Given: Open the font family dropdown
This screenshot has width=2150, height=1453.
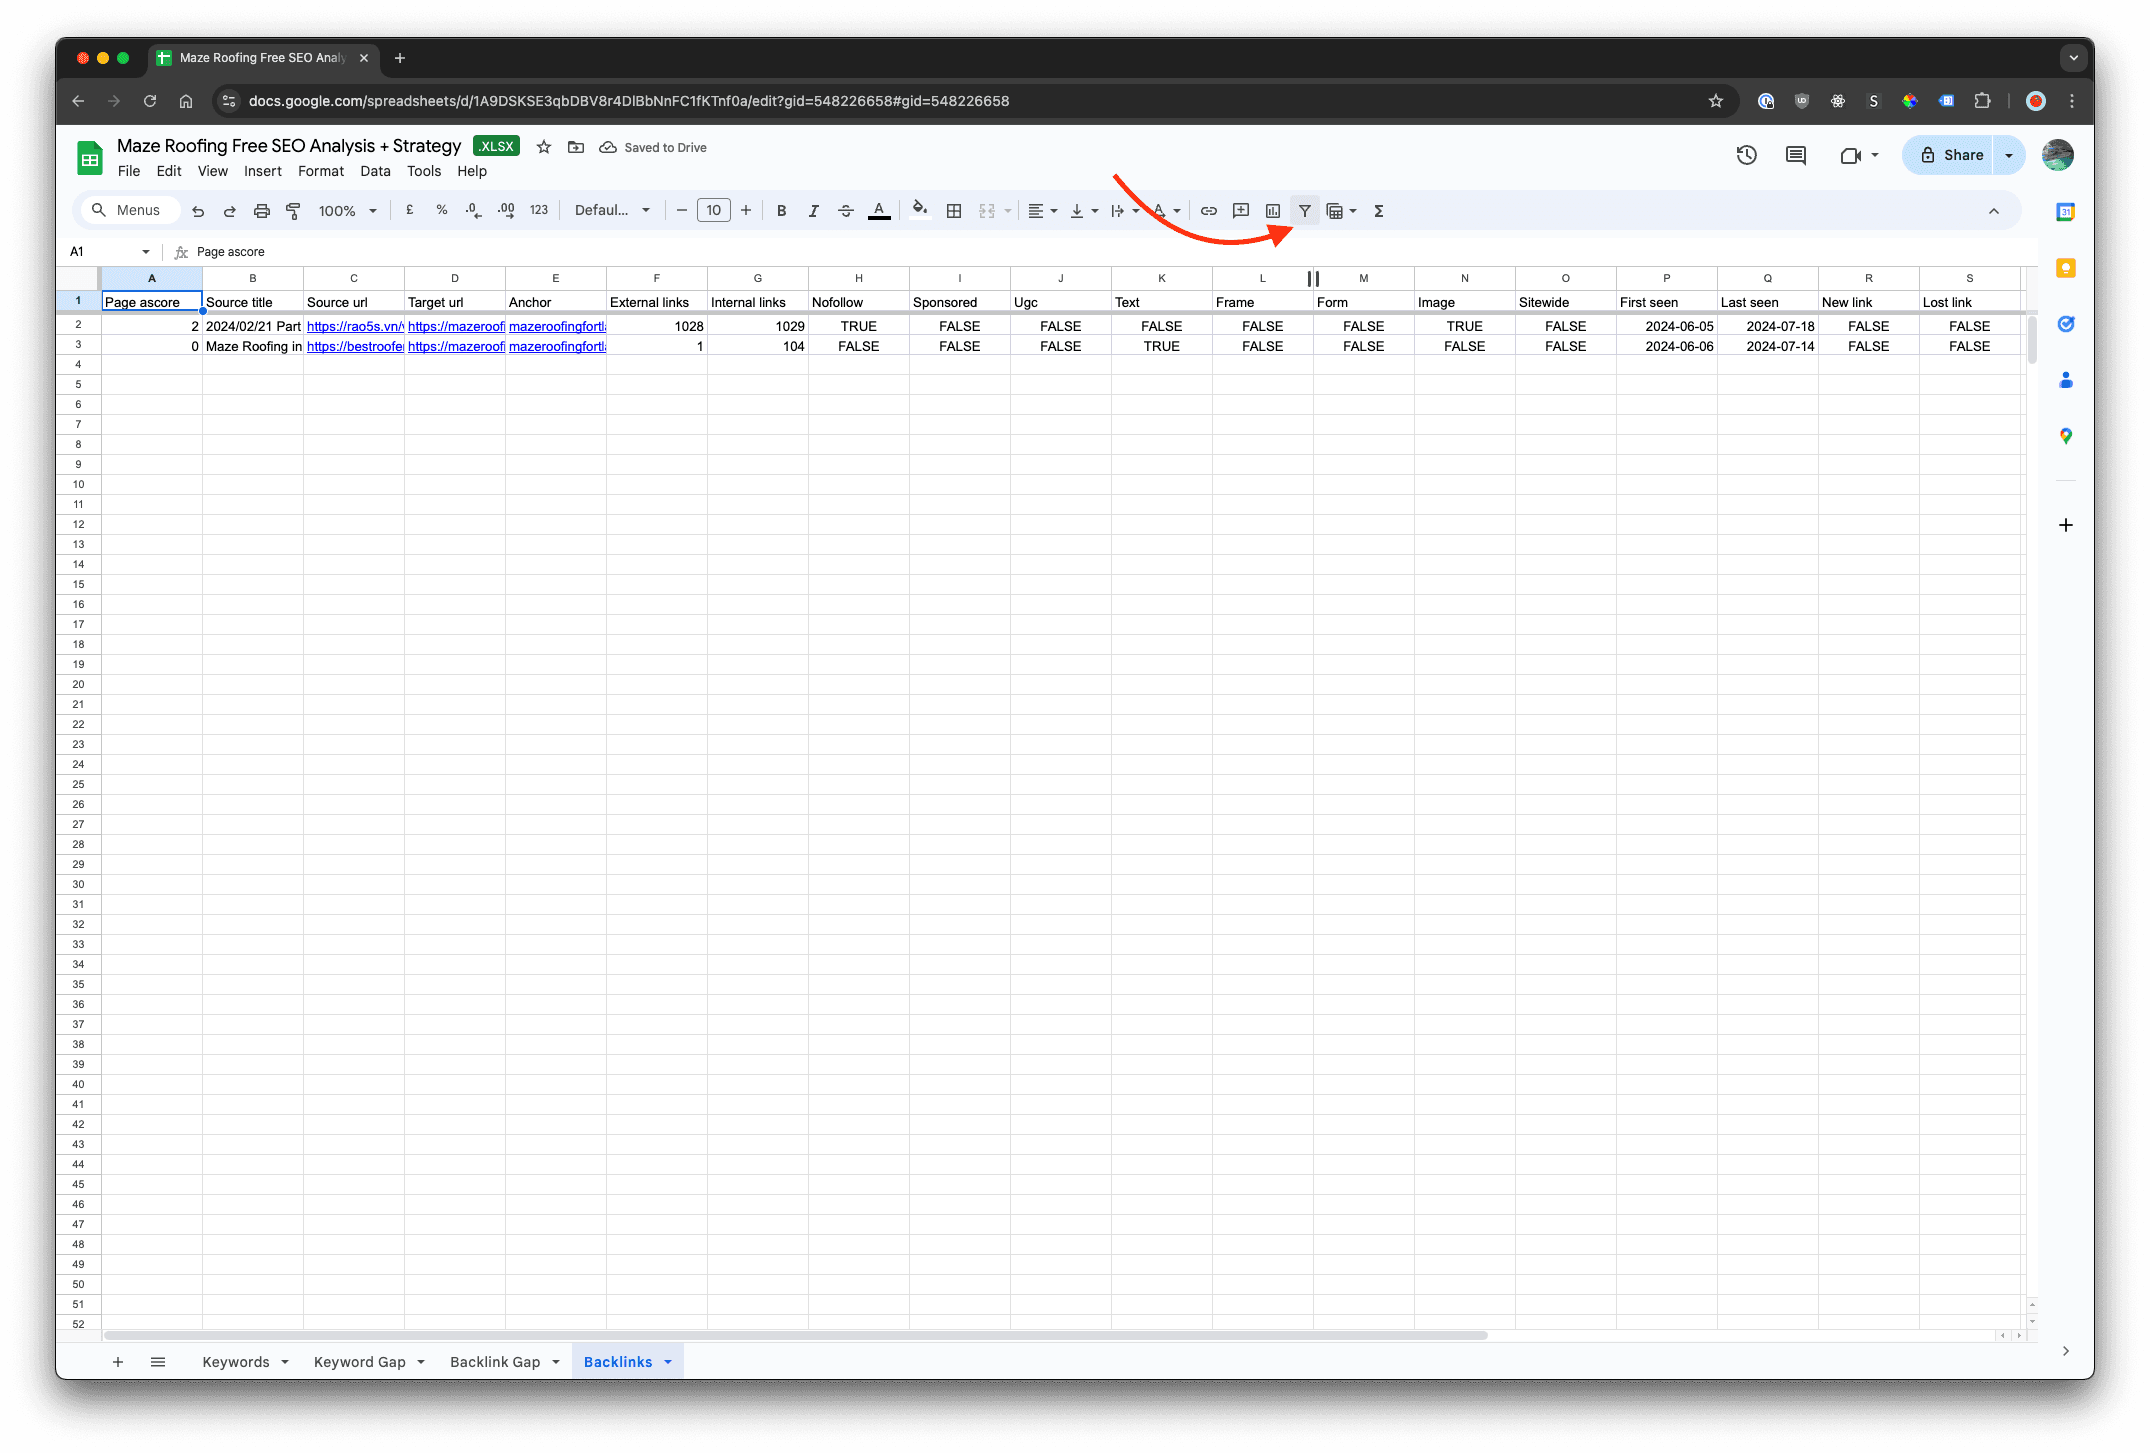Looking at the screenshot, I should (x=612, y=210).
